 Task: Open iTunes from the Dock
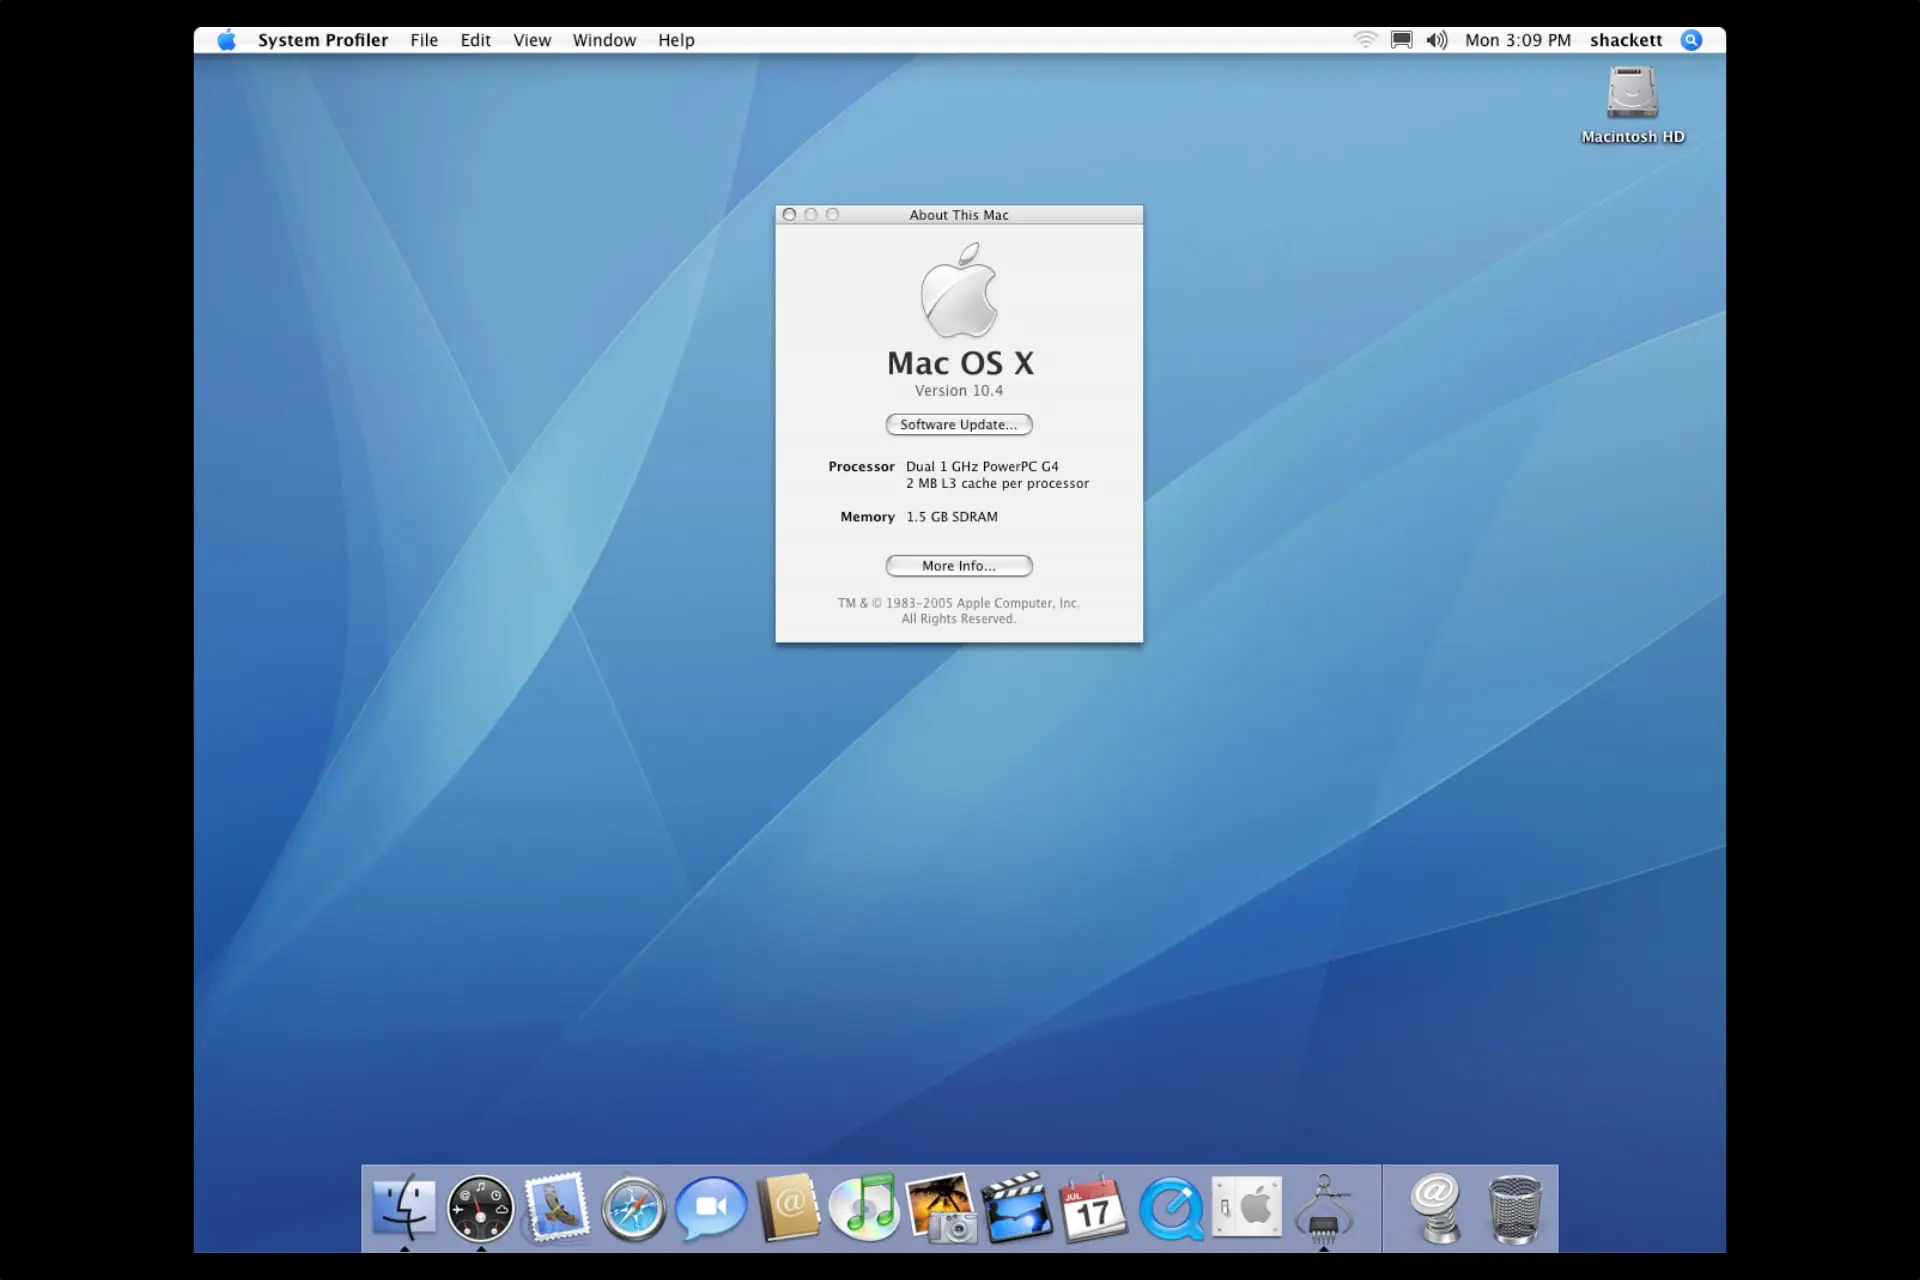[865, 1208]
